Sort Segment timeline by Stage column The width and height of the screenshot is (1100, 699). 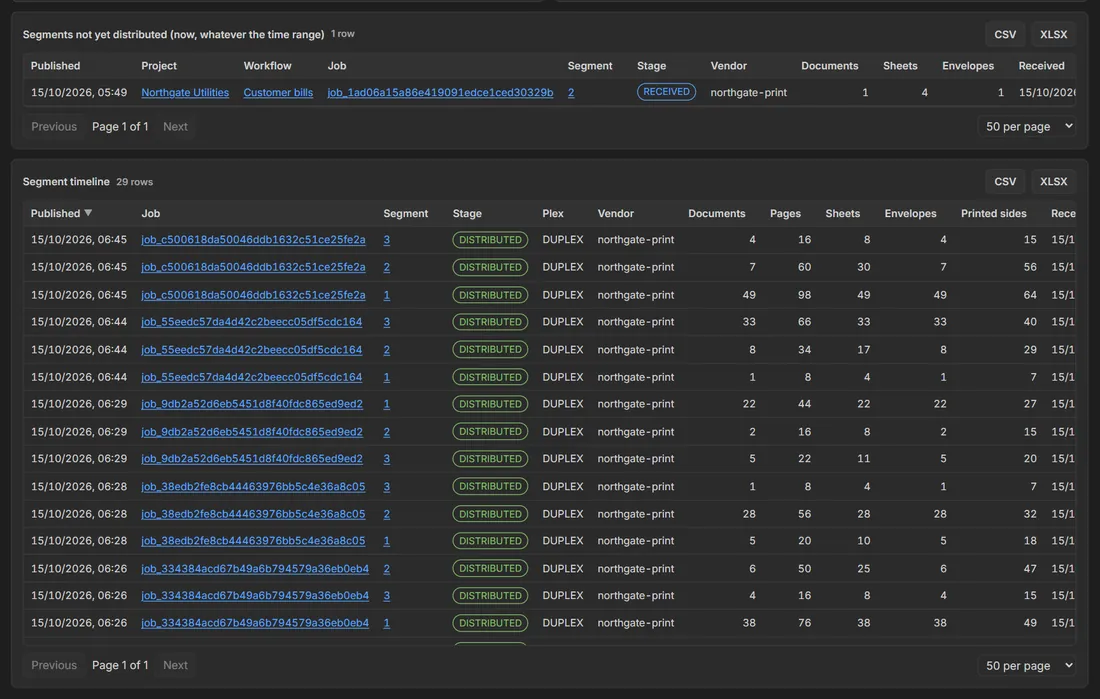click(x=467, y=213)
